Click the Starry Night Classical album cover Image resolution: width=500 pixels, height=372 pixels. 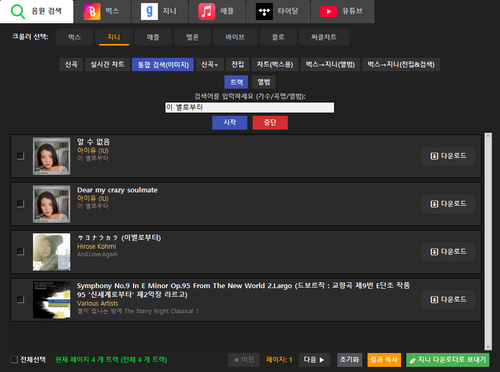(51, 300)
